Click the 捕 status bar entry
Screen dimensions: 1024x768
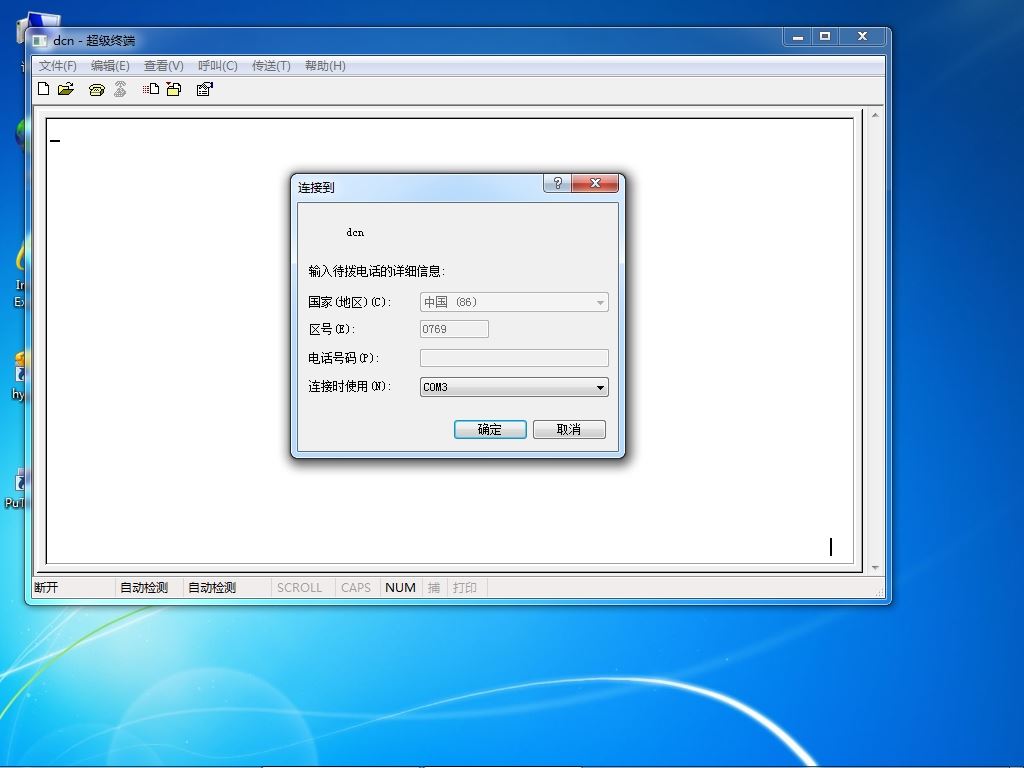point(434,587)
